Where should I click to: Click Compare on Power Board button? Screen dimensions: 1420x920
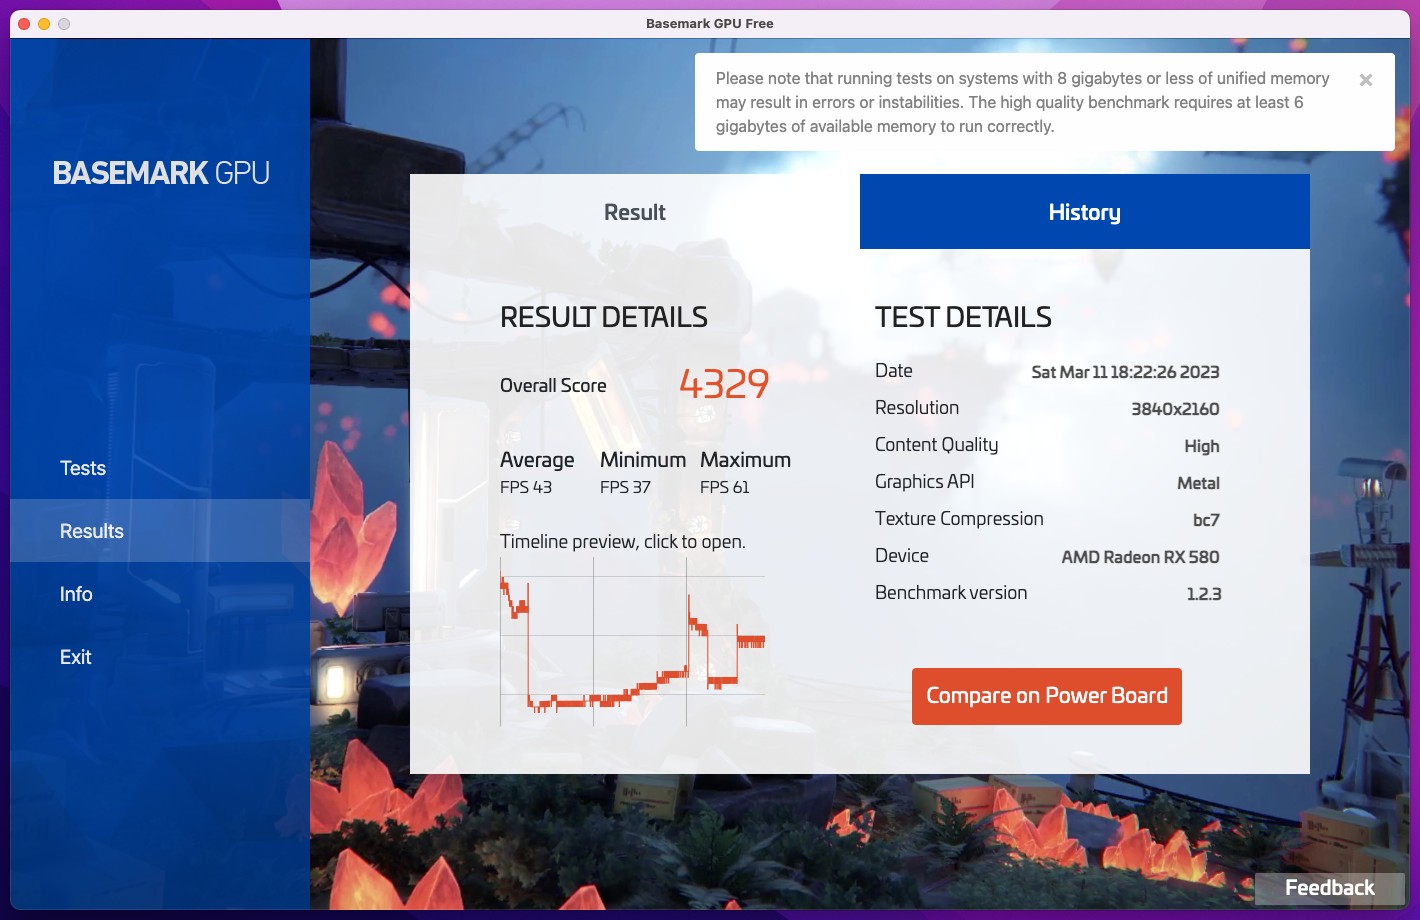pos(1047,696)
